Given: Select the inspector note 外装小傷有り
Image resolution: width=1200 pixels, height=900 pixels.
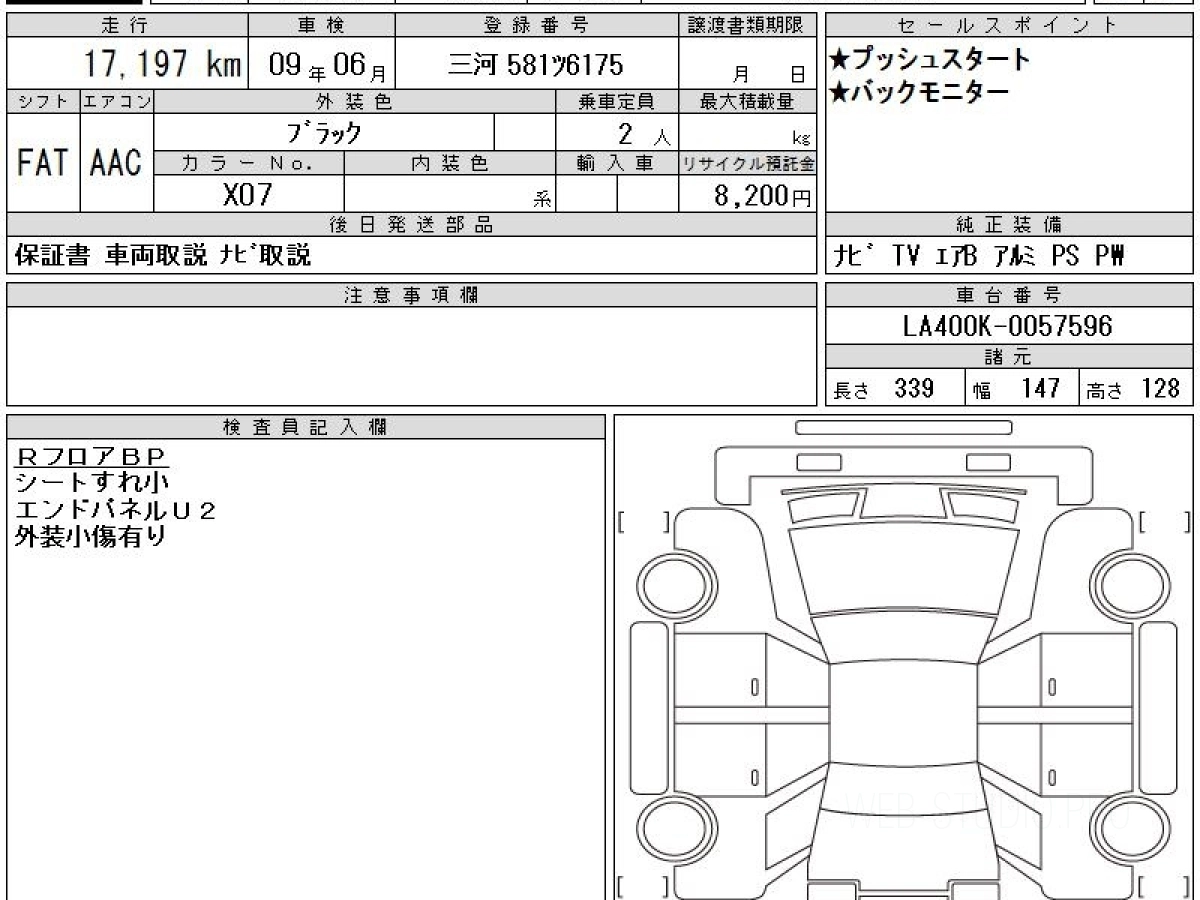Looking at the screenshot, I should (90, 536).
